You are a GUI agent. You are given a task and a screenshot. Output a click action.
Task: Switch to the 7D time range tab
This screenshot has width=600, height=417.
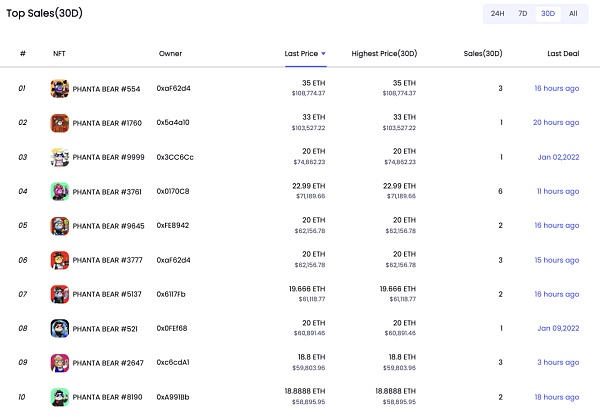522,14
